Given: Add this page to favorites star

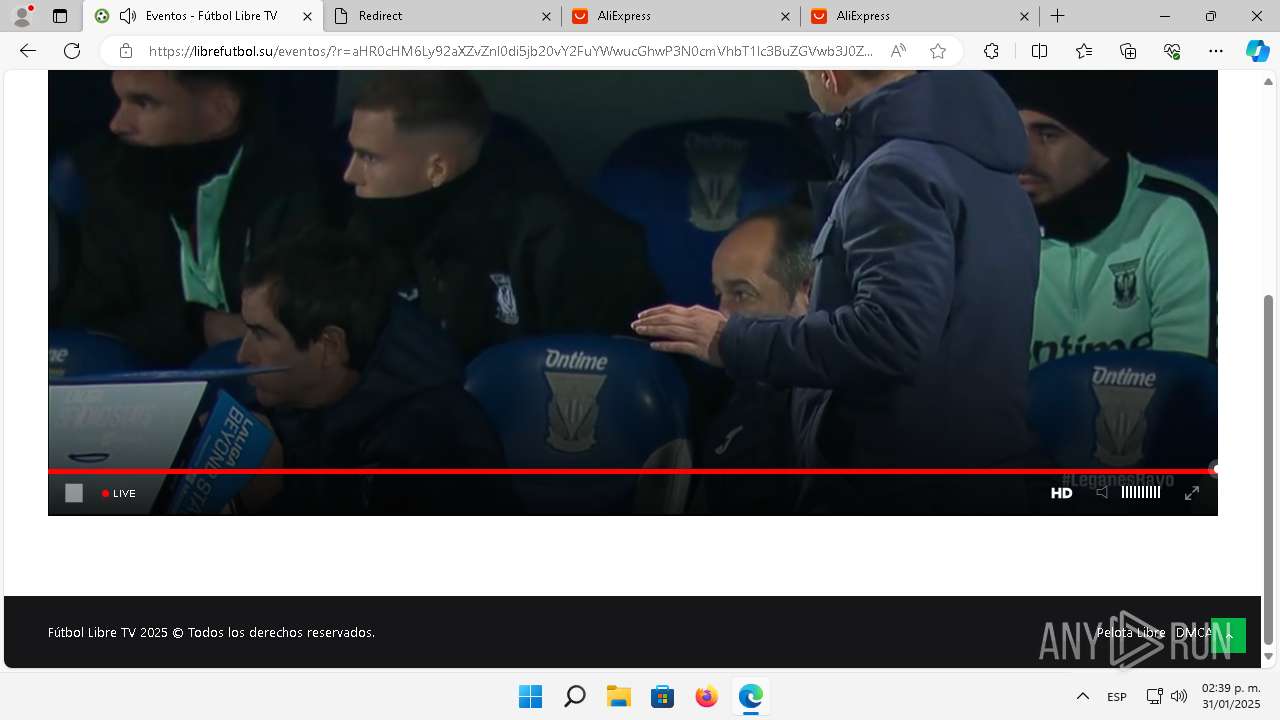Looking at the screenshot, I should coord(938,51).
